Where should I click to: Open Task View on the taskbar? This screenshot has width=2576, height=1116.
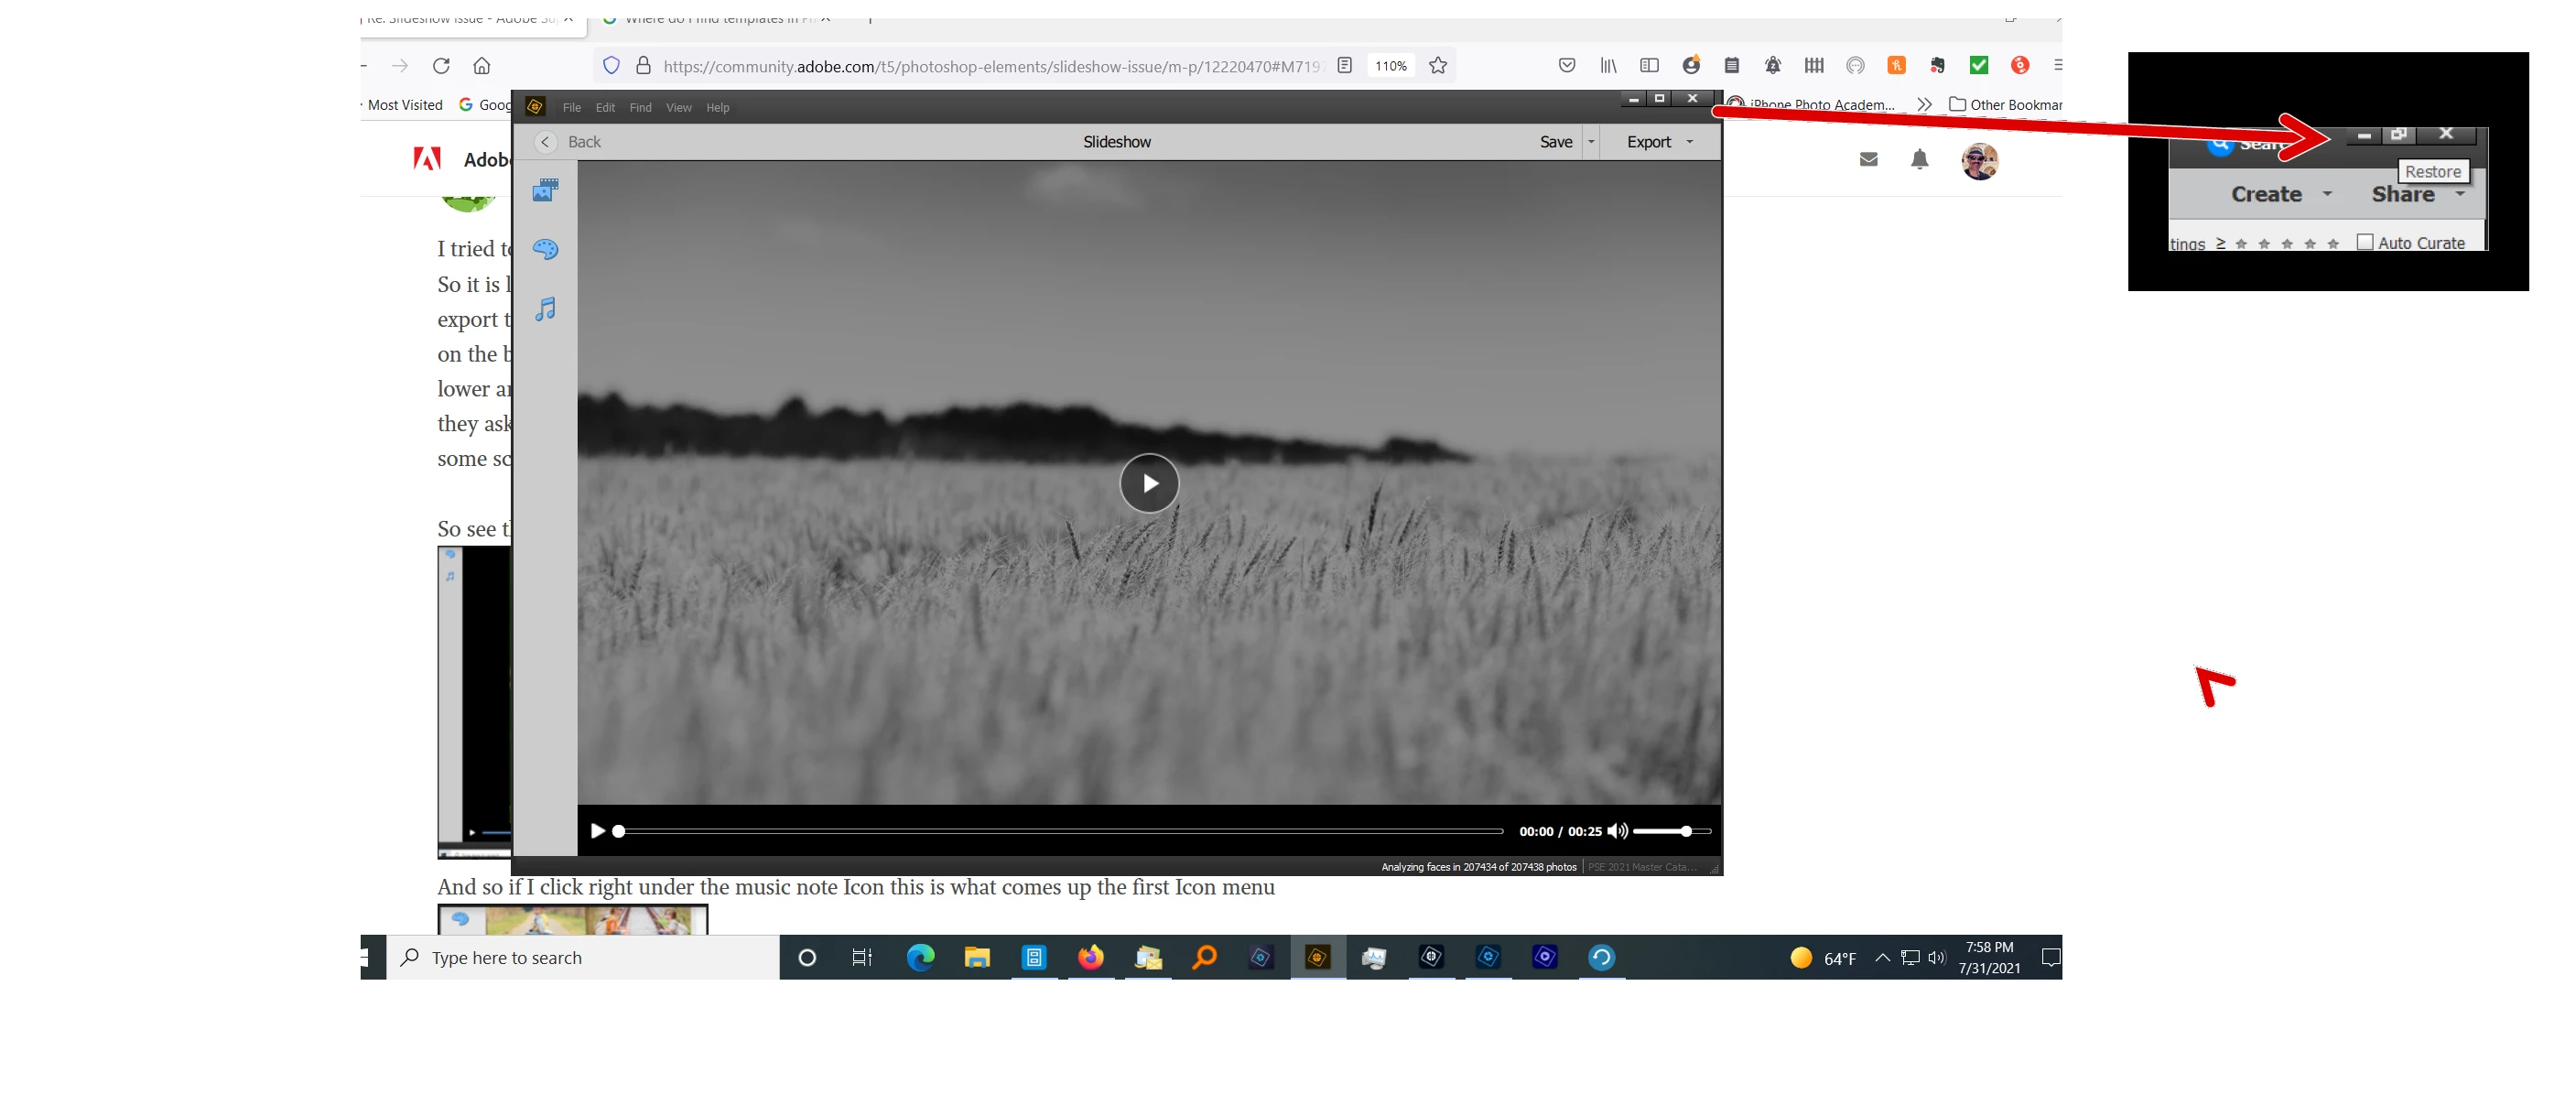point(862,958)
